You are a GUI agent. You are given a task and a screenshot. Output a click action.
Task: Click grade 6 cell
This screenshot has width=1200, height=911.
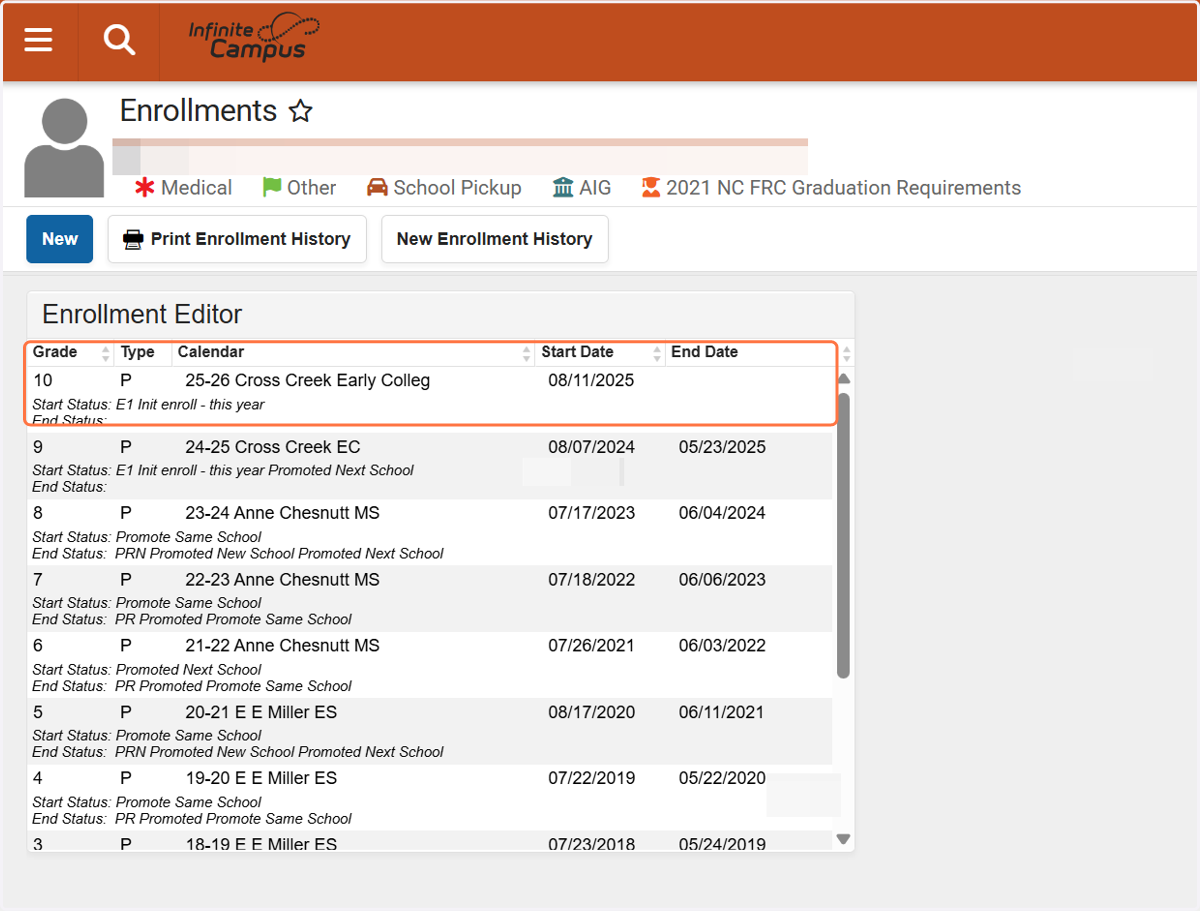pos(38,646)
